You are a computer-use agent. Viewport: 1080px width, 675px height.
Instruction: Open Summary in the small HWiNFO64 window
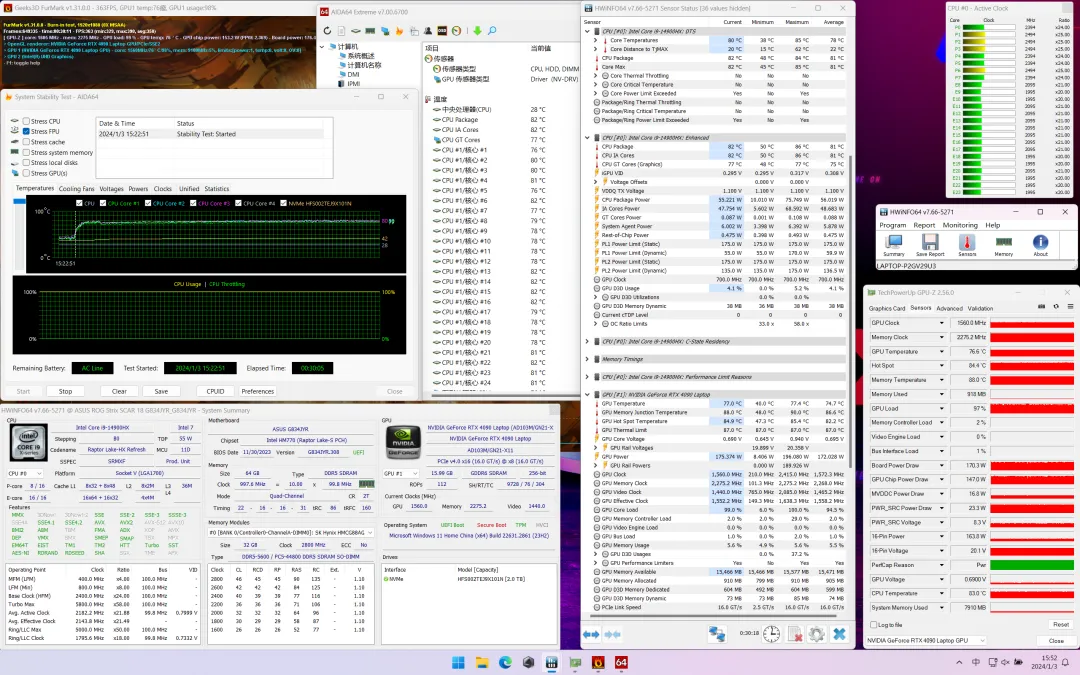pos(894,245)
